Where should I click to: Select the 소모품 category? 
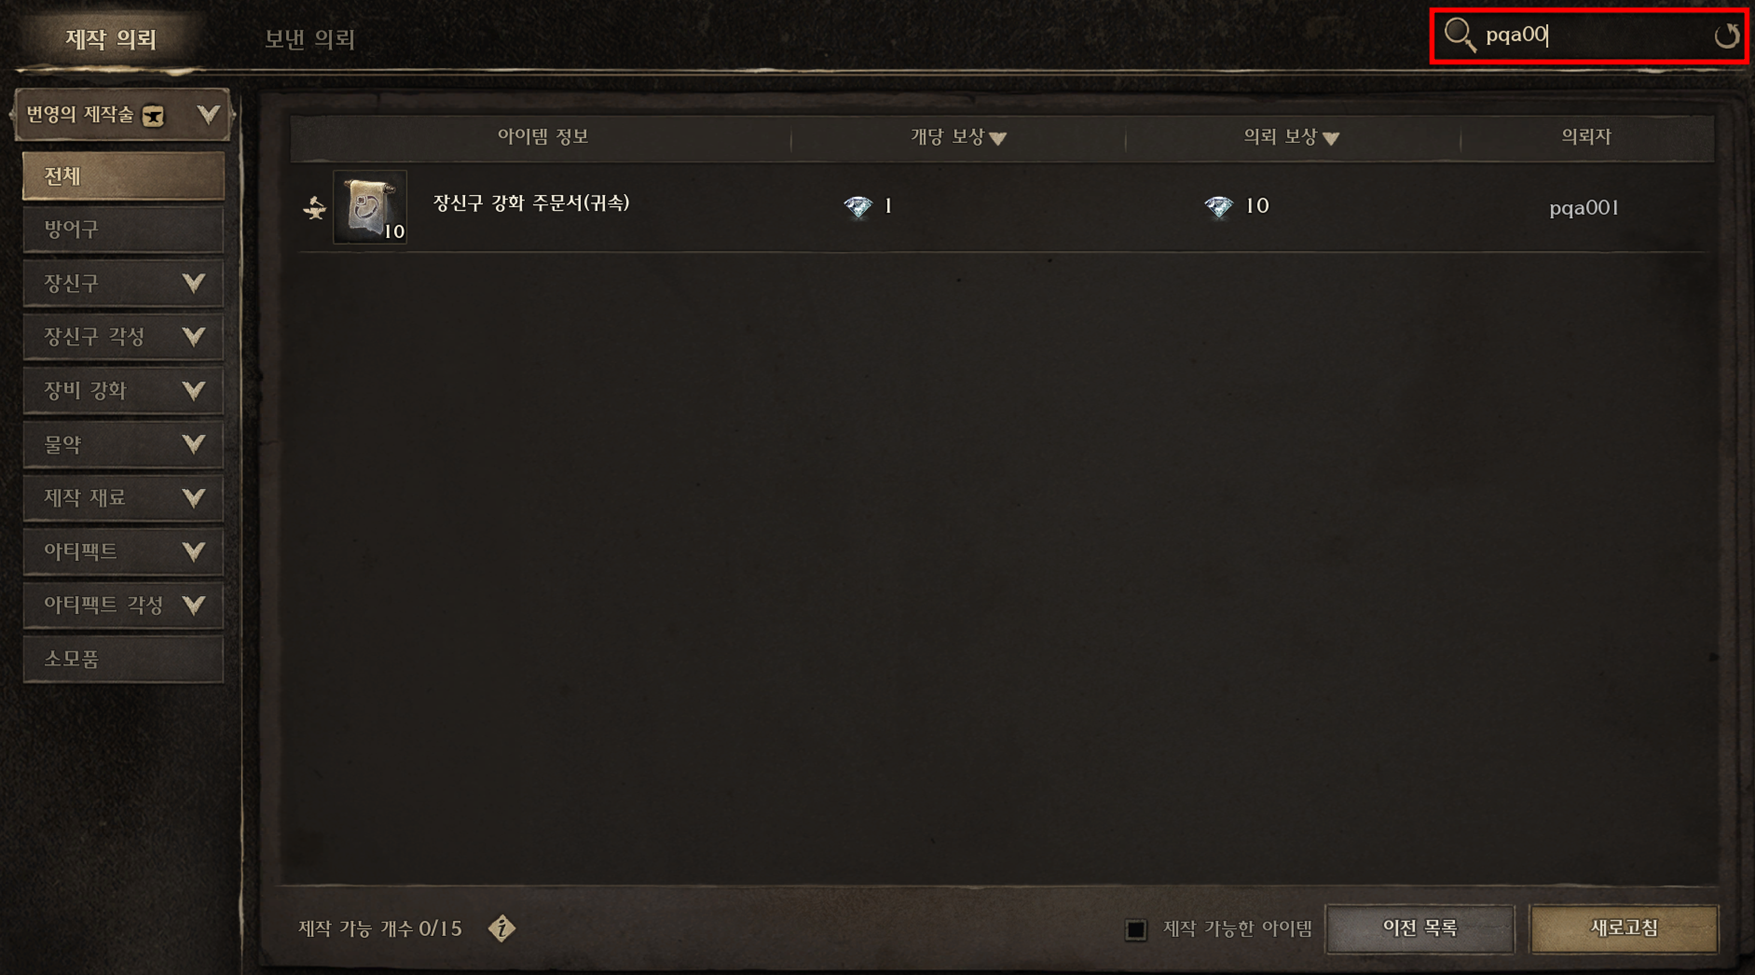coord(123,659)
